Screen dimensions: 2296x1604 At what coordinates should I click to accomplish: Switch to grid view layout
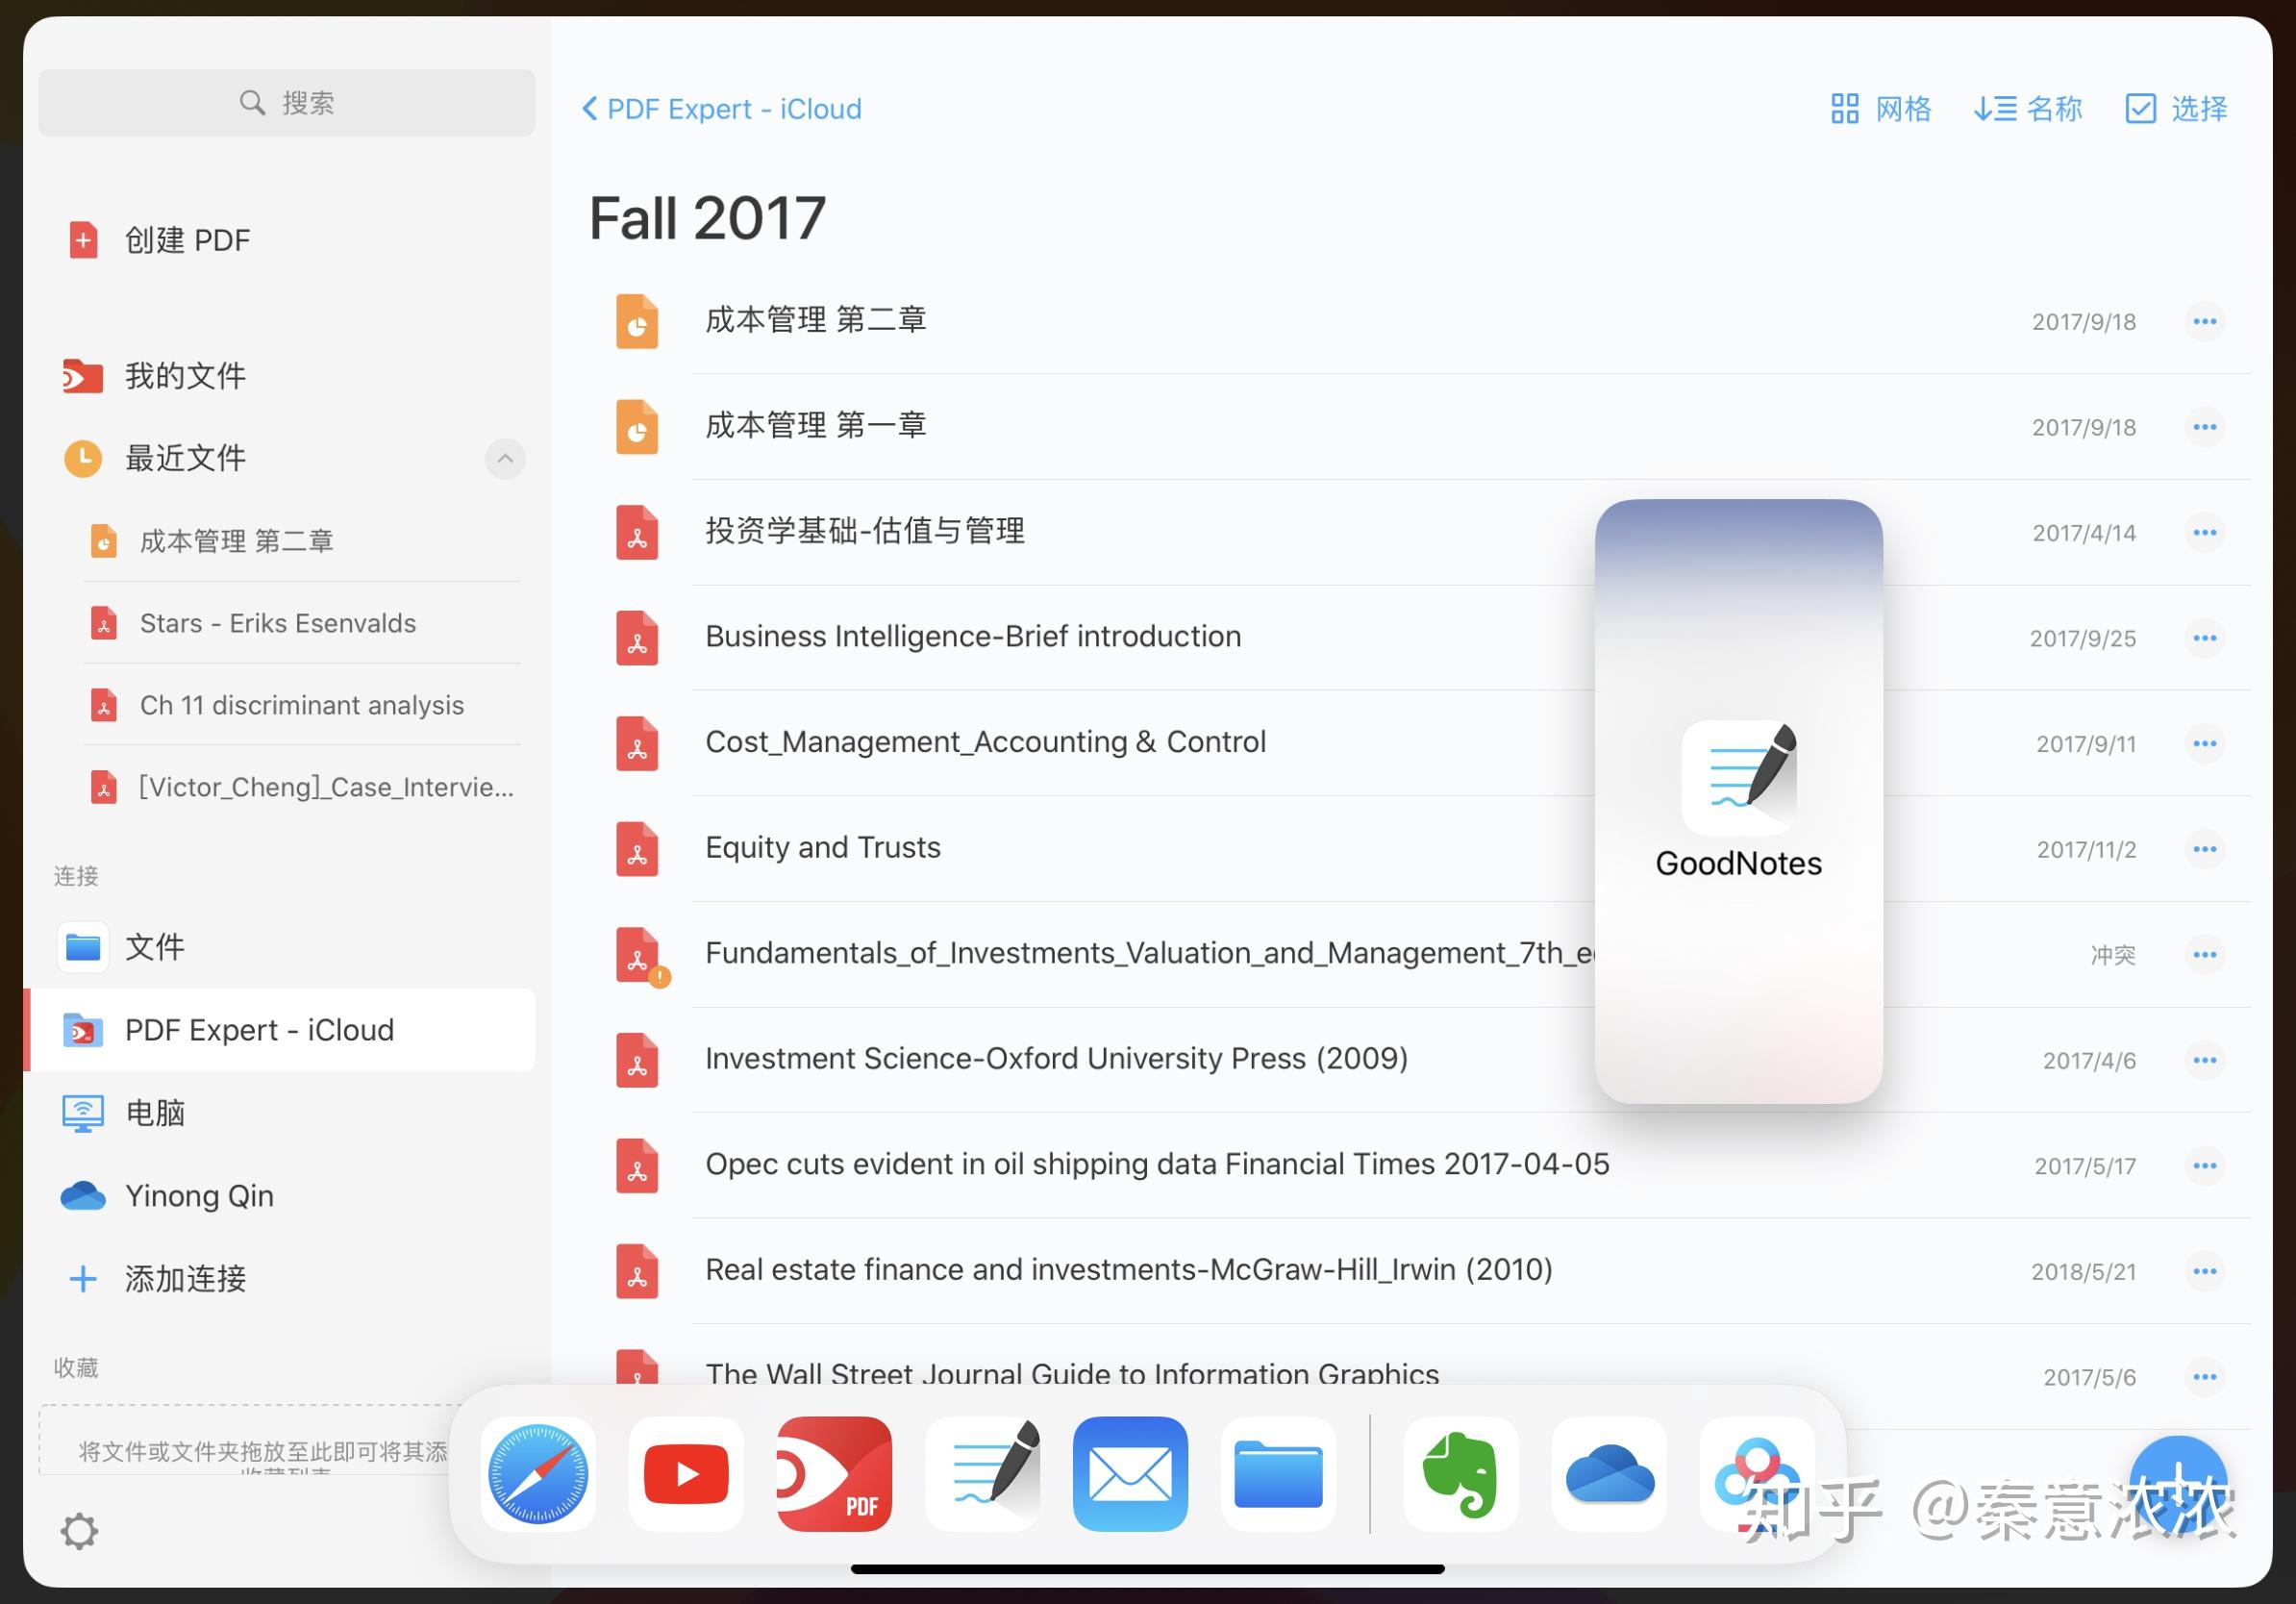click(x=1880, y=108)
